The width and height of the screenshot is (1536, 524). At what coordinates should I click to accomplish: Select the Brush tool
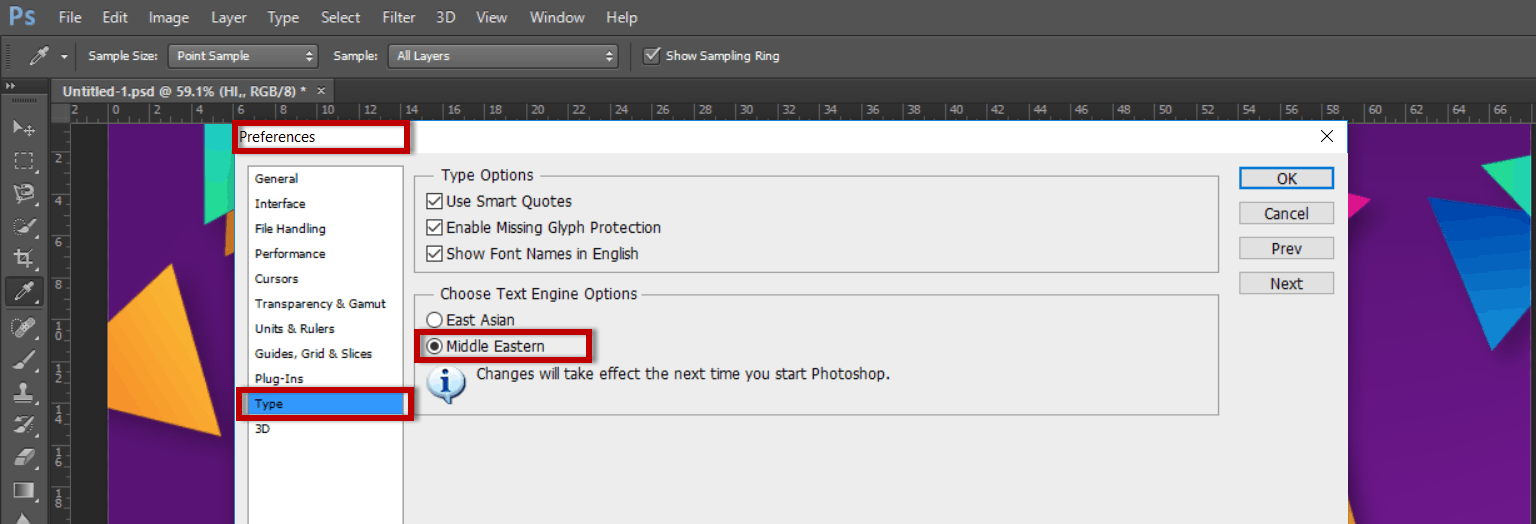pyautogui.click(x=23, y=361)
